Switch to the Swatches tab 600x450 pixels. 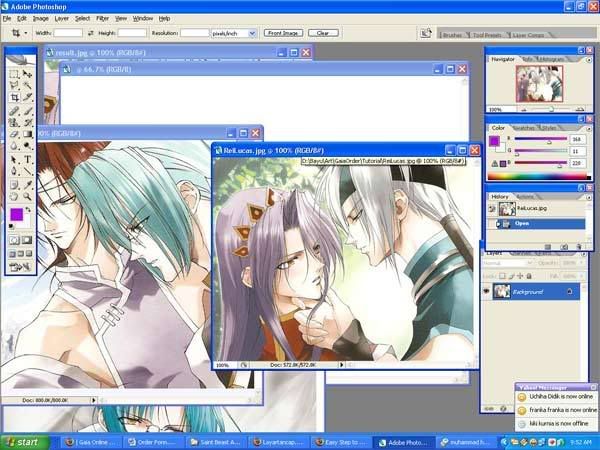click(525, 128)
